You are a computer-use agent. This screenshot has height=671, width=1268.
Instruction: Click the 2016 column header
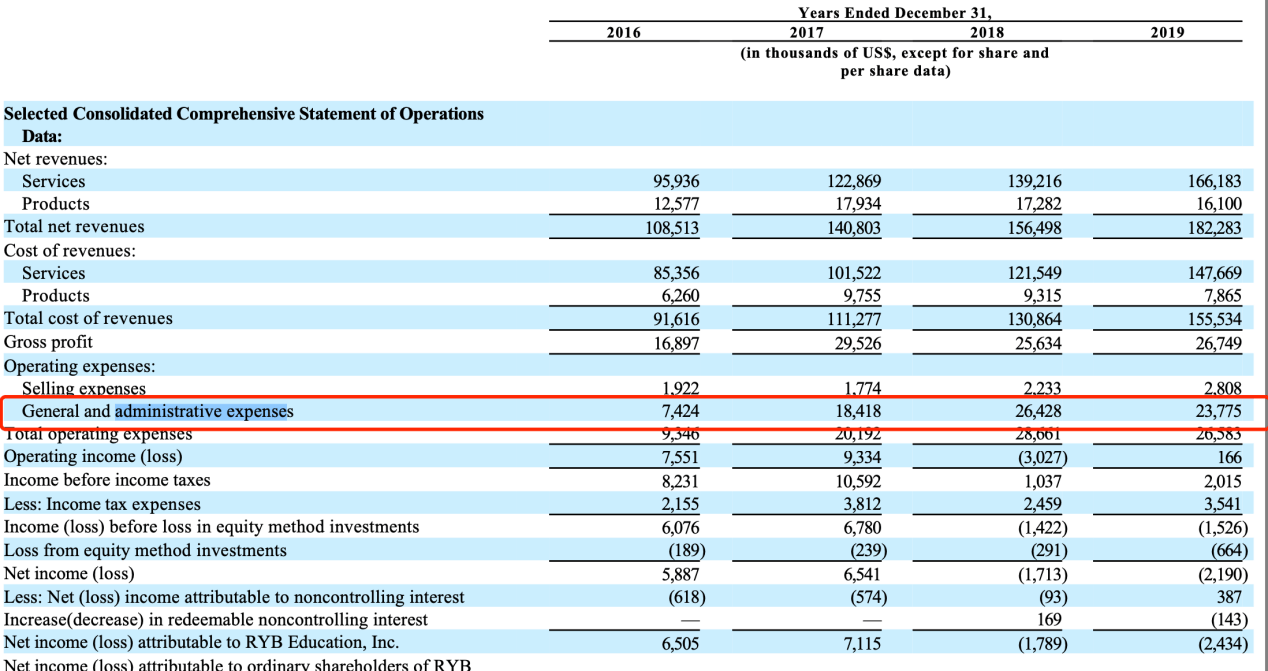pyautogui.click(x=624, y=32)
